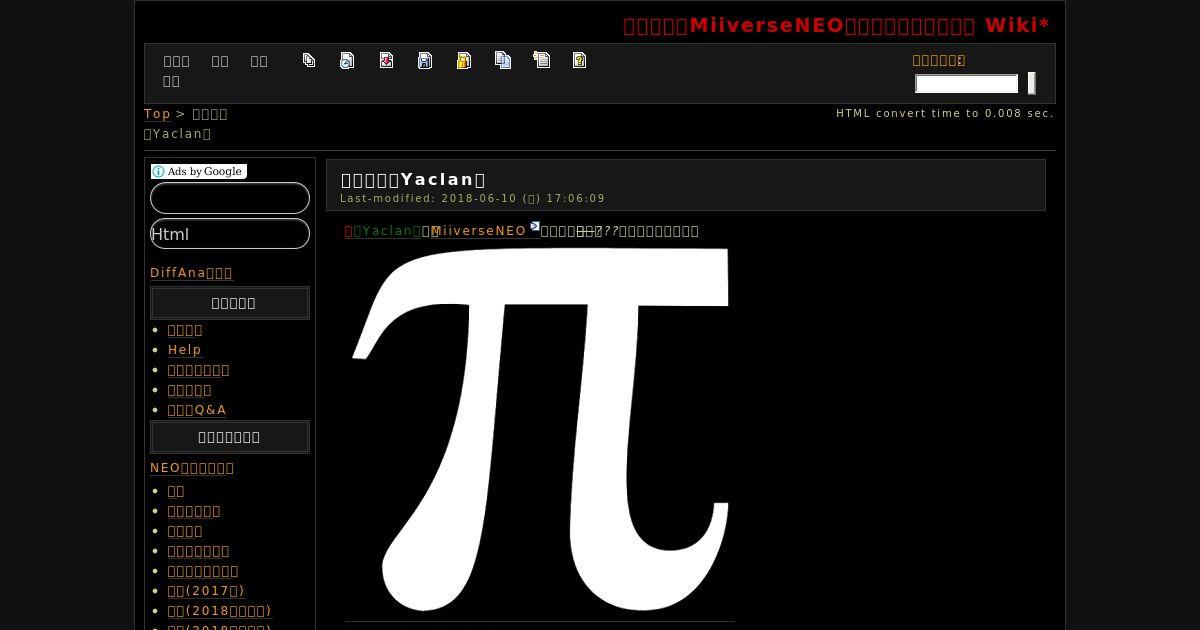Screen dimensions: 1200x630
Task: Open the DiffAna link in sidebar
Action: [191, 273]
